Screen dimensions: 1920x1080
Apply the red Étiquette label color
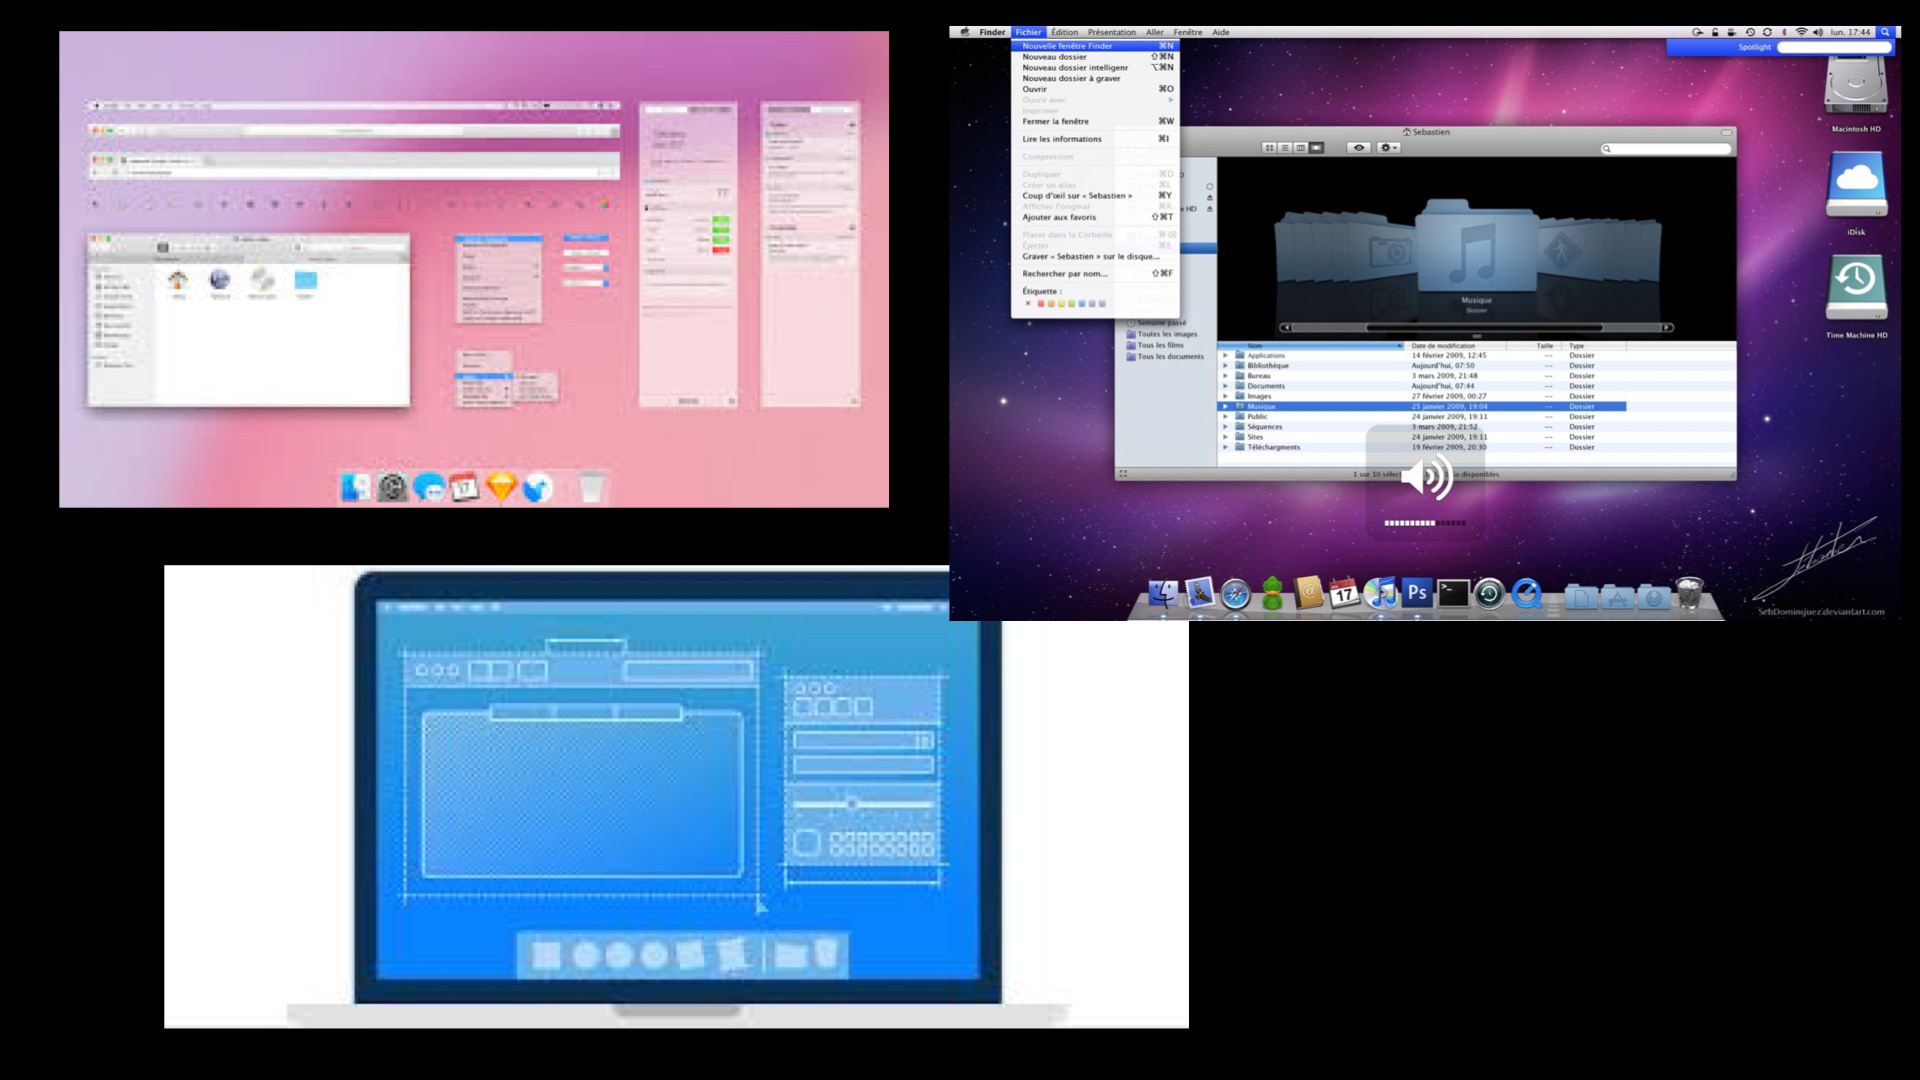point(1041,304)
